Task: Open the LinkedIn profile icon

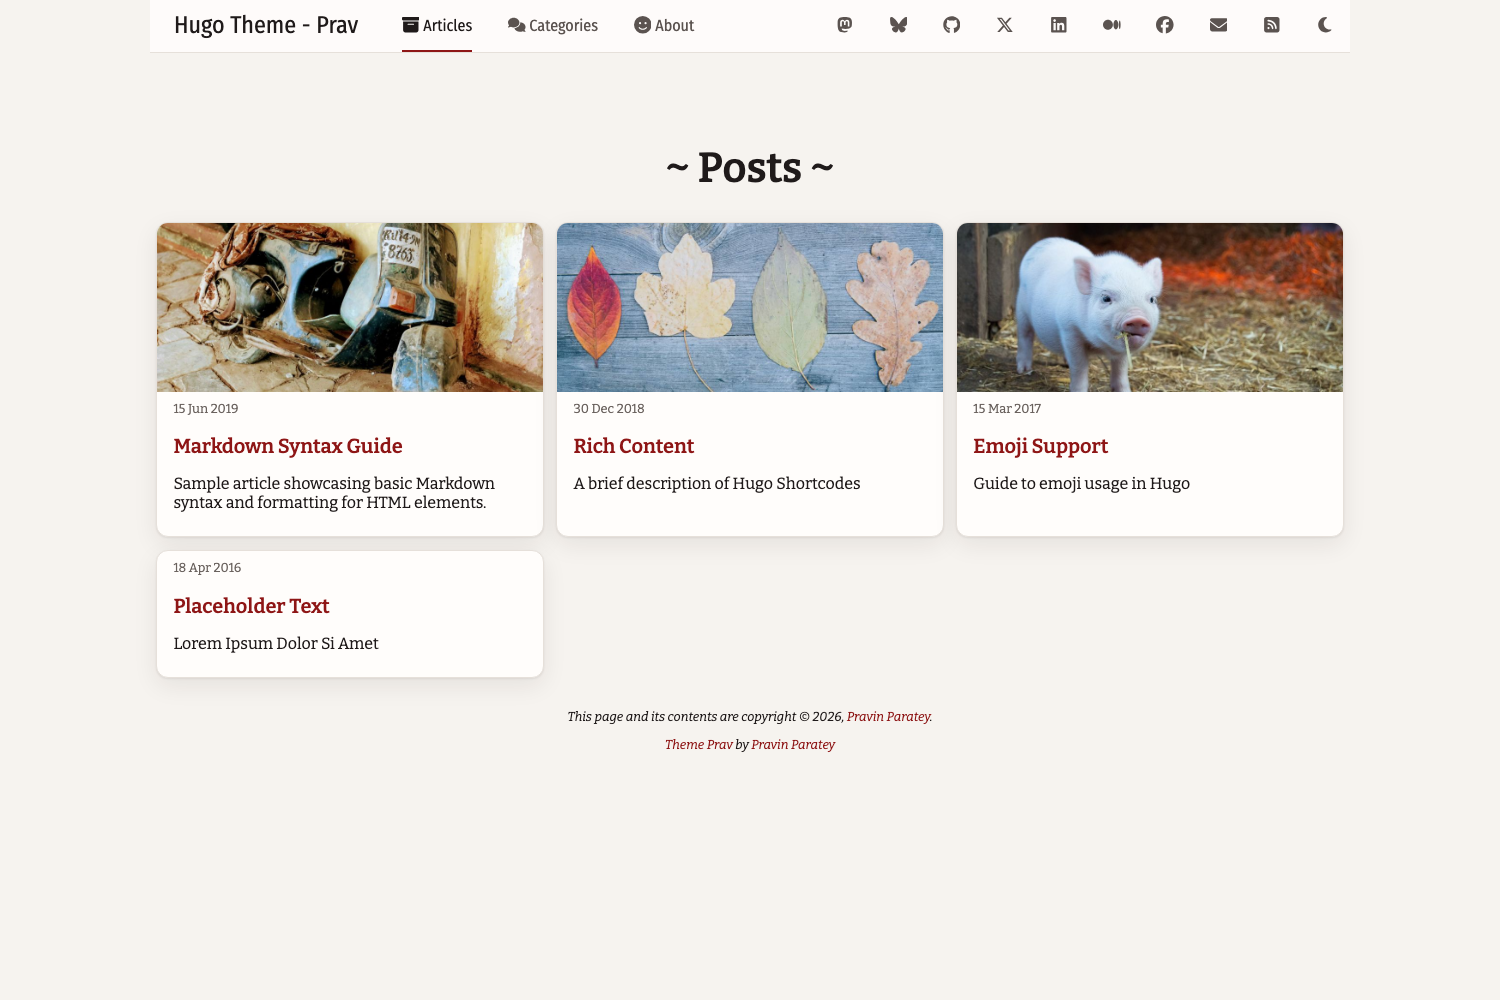Action: [x=1058, y=25]
